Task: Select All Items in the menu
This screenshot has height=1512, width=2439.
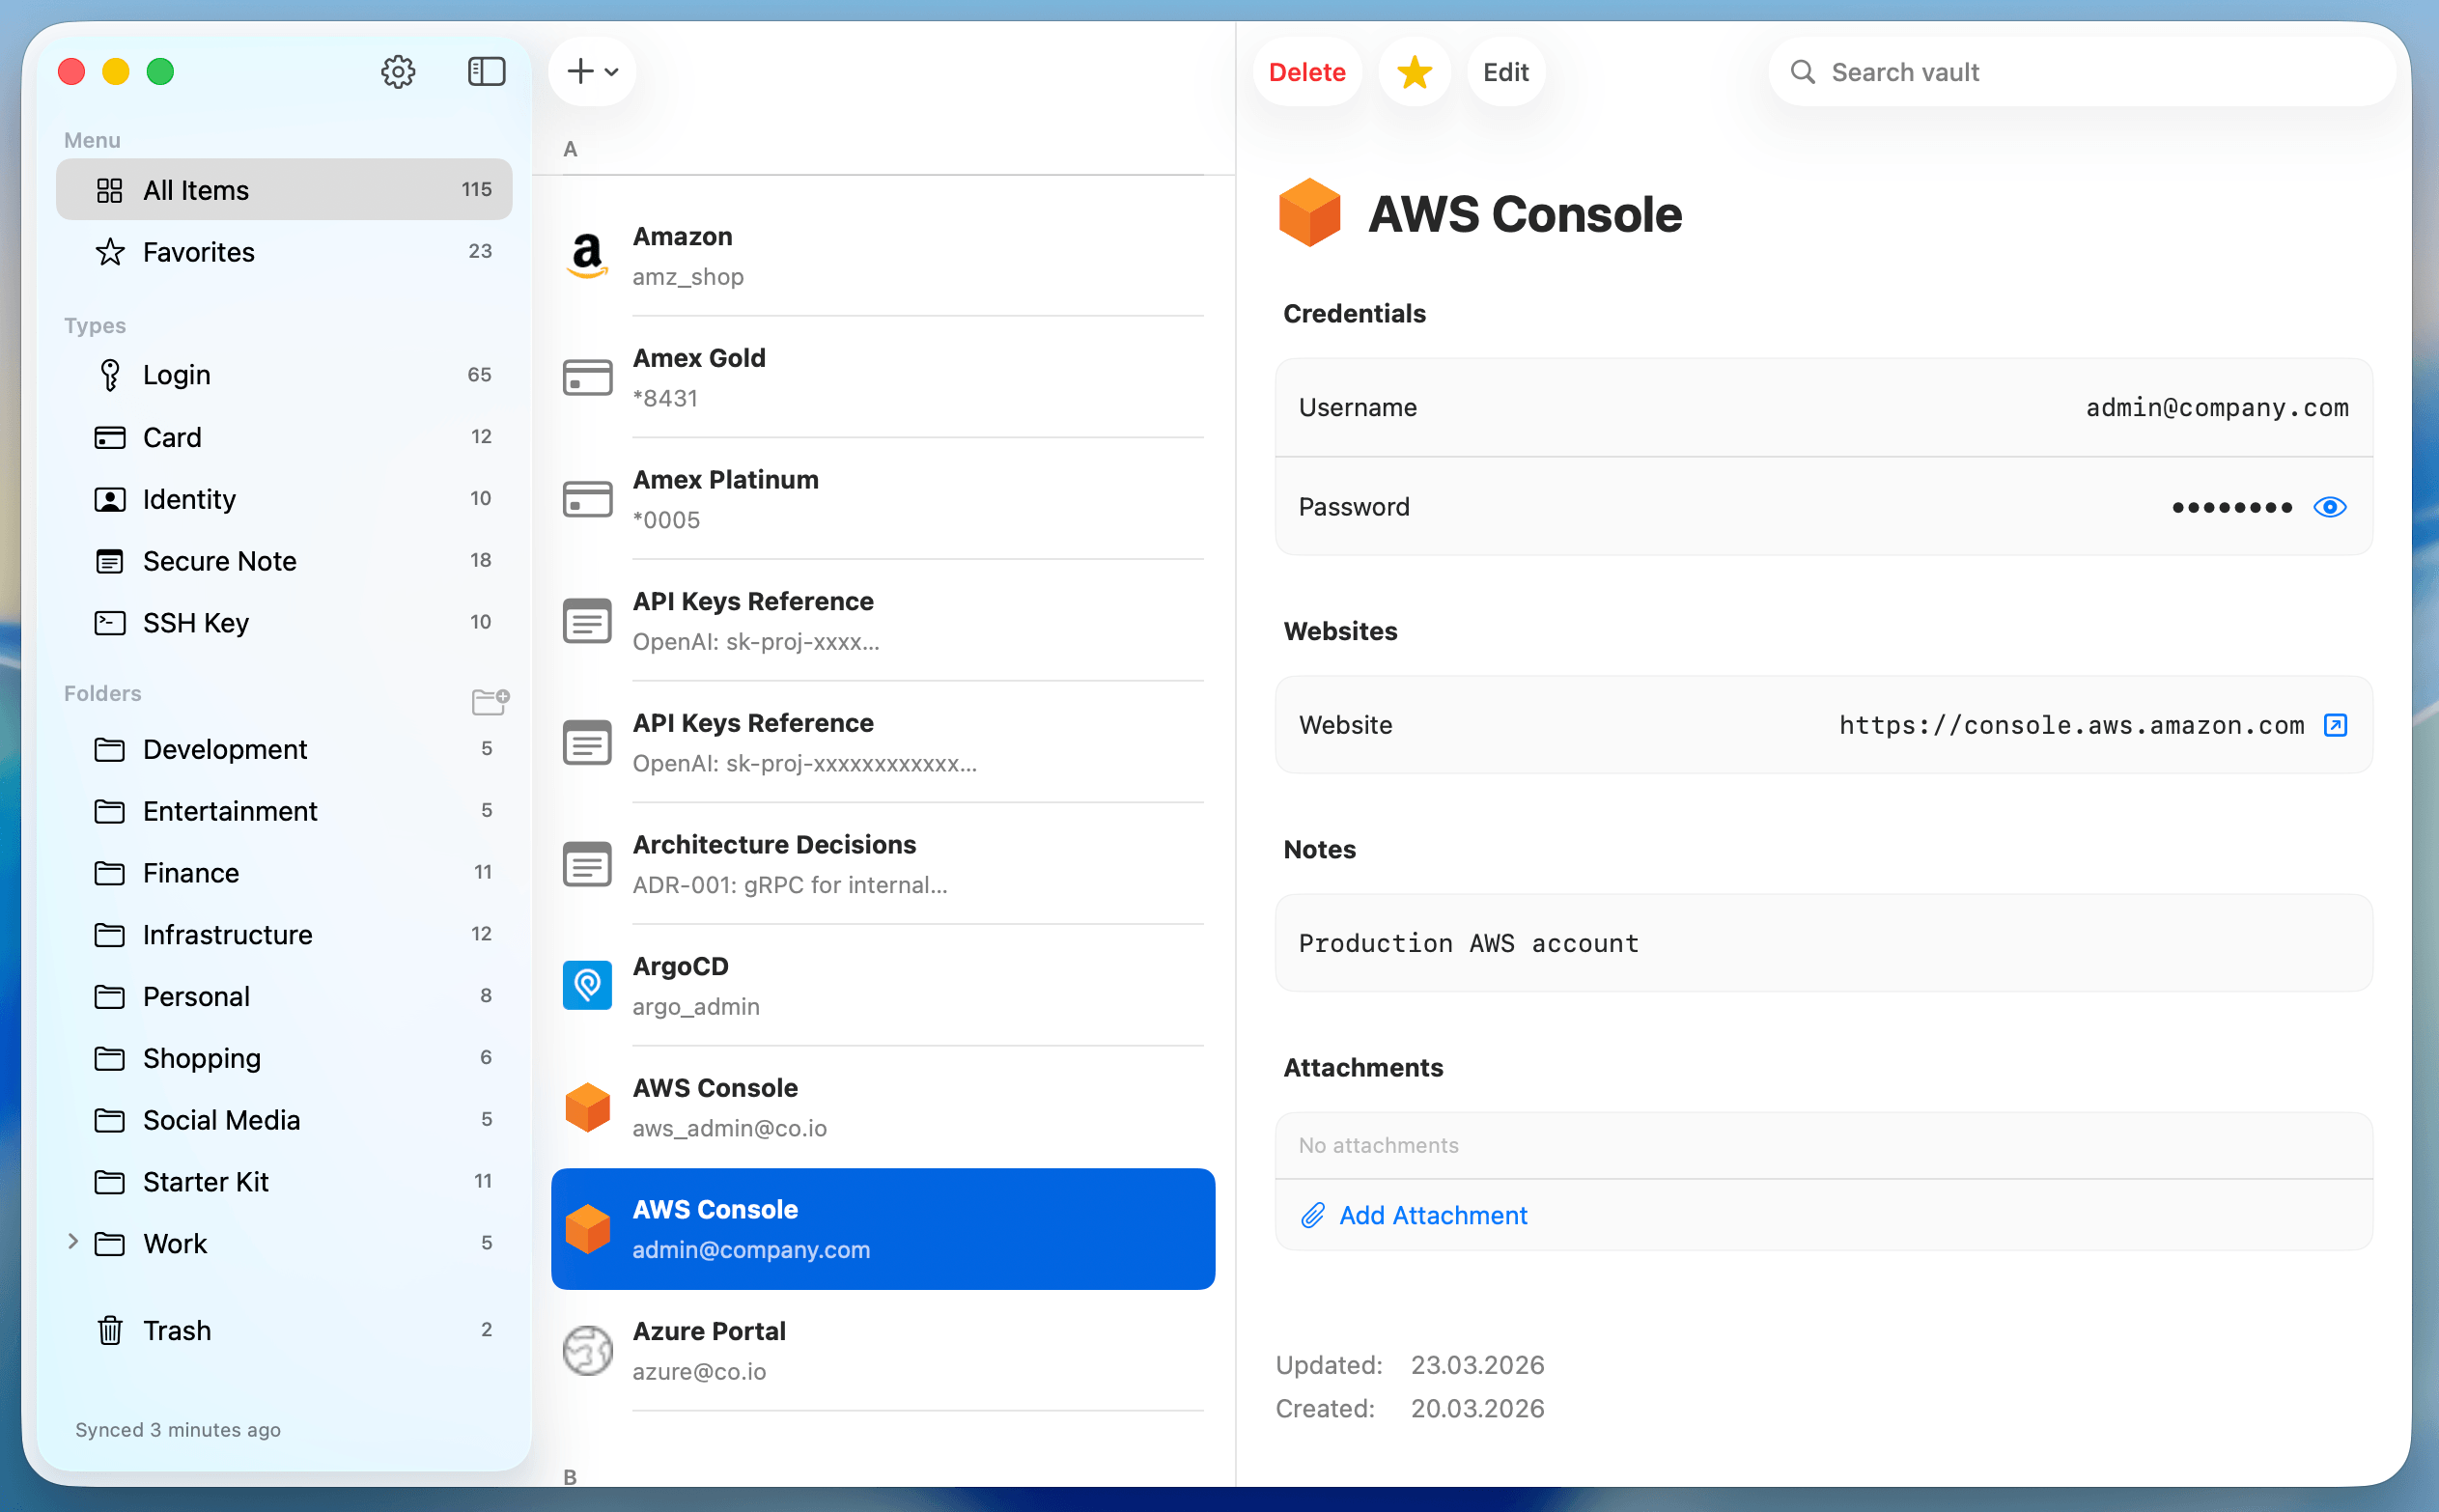Action: click(284, 190)
